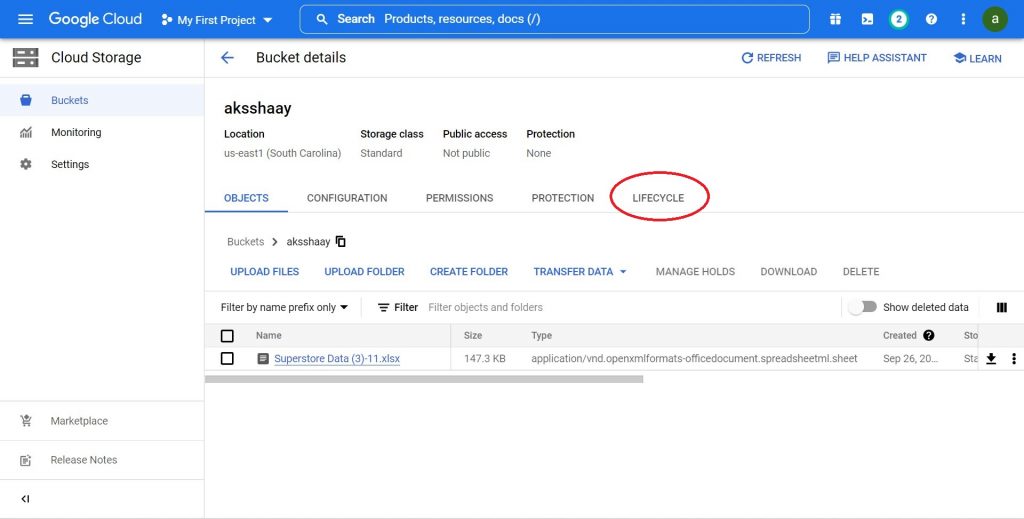The width and height of the screenshot is (1024, 519).
Task: Sort by the Name column header
Action: pos(268,336)
